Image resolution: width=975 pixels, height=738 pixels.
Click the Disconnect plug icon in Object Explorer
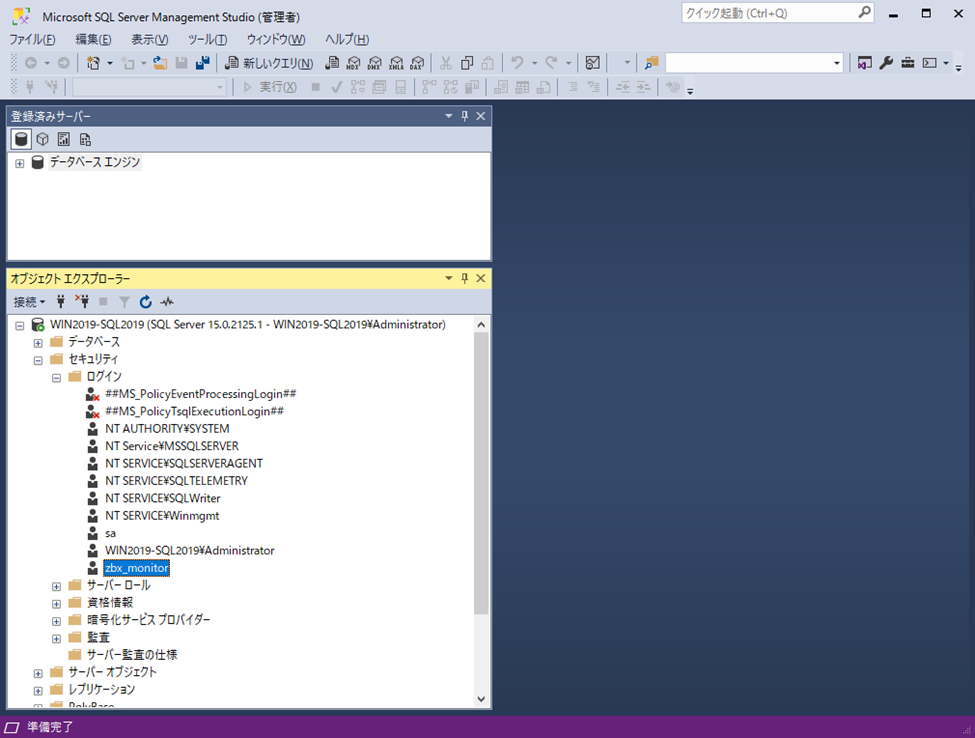click(x=82, y=301)
